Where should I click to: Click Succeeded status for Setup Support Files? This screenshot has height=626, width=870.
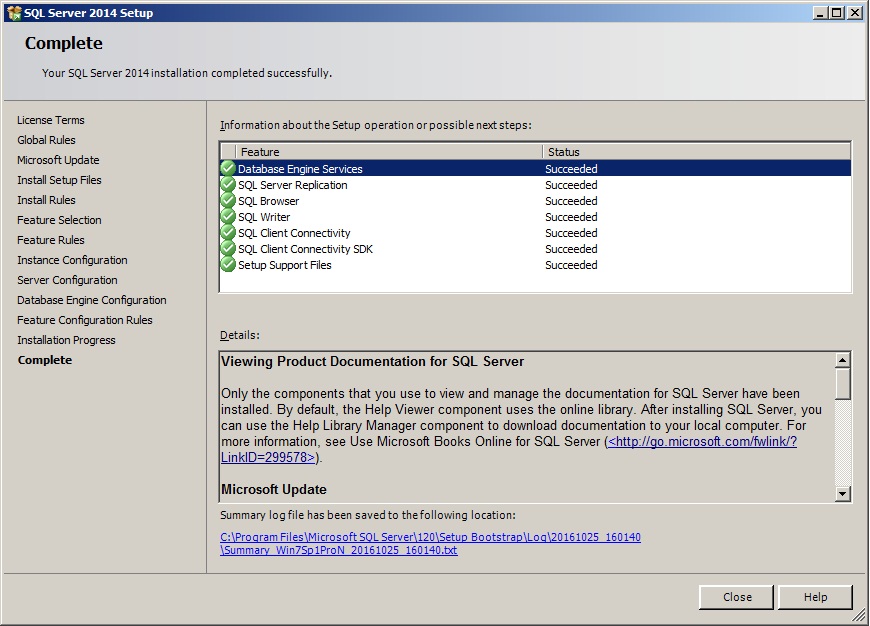coord(571,265)
